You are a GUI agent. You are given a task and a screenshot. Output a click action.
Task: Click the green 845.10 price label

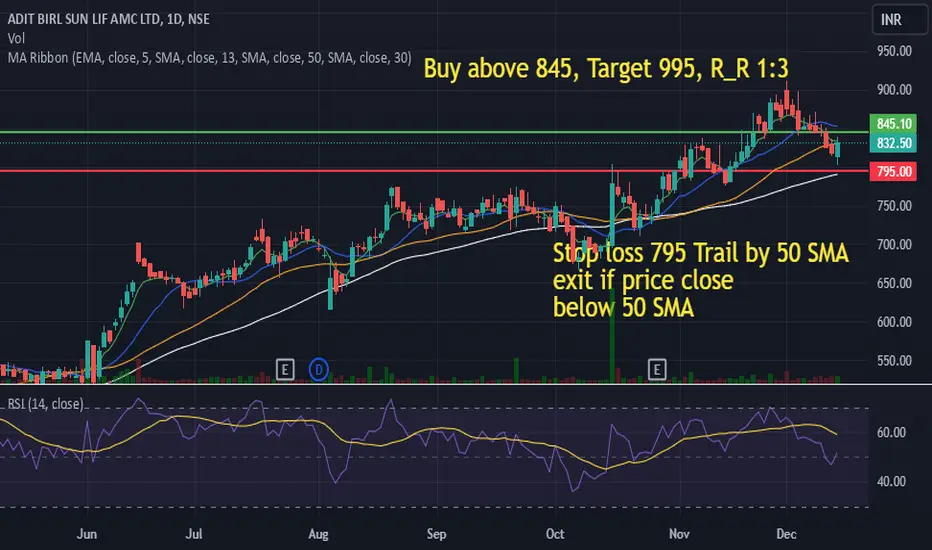point(893,124)
